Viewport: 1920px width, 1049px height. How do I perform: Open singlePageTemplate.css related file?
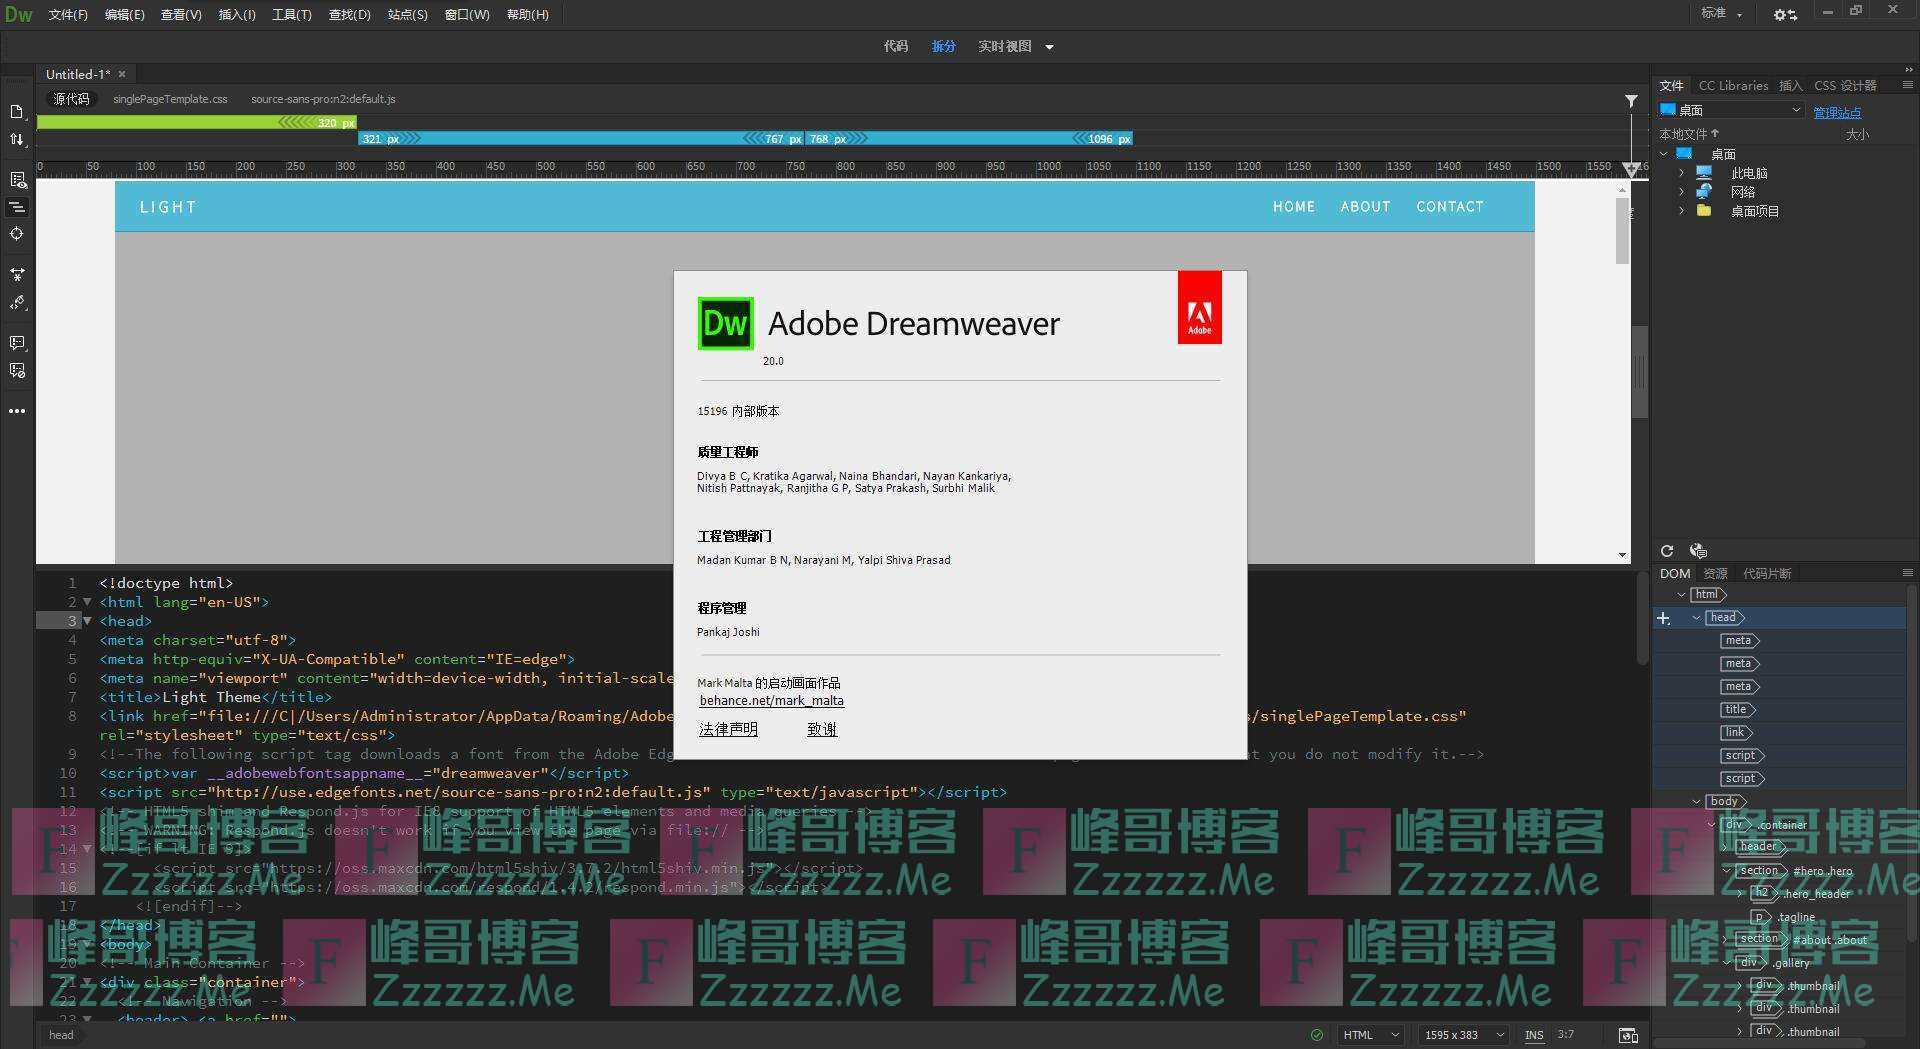point(170,99)
